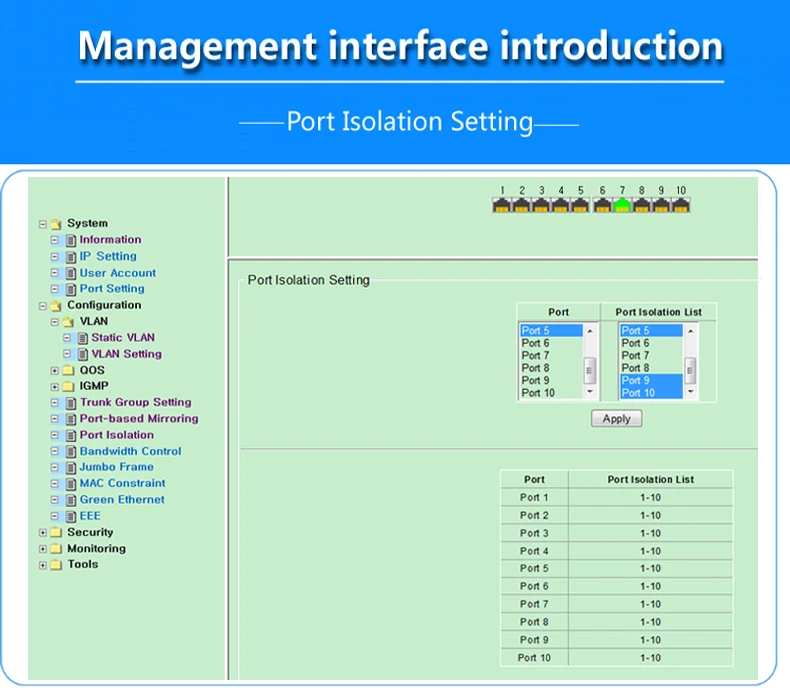This screenshot has height=700, width=790.
Task: Click port 5 icon in the port status panel
Action: coord(580,205)
